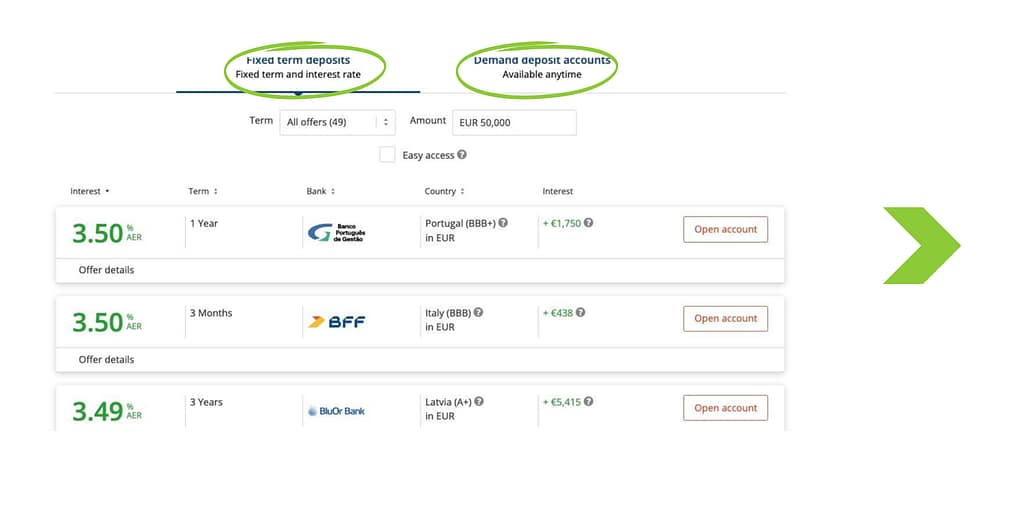Click the BFF bank logo

pos(337,321)
